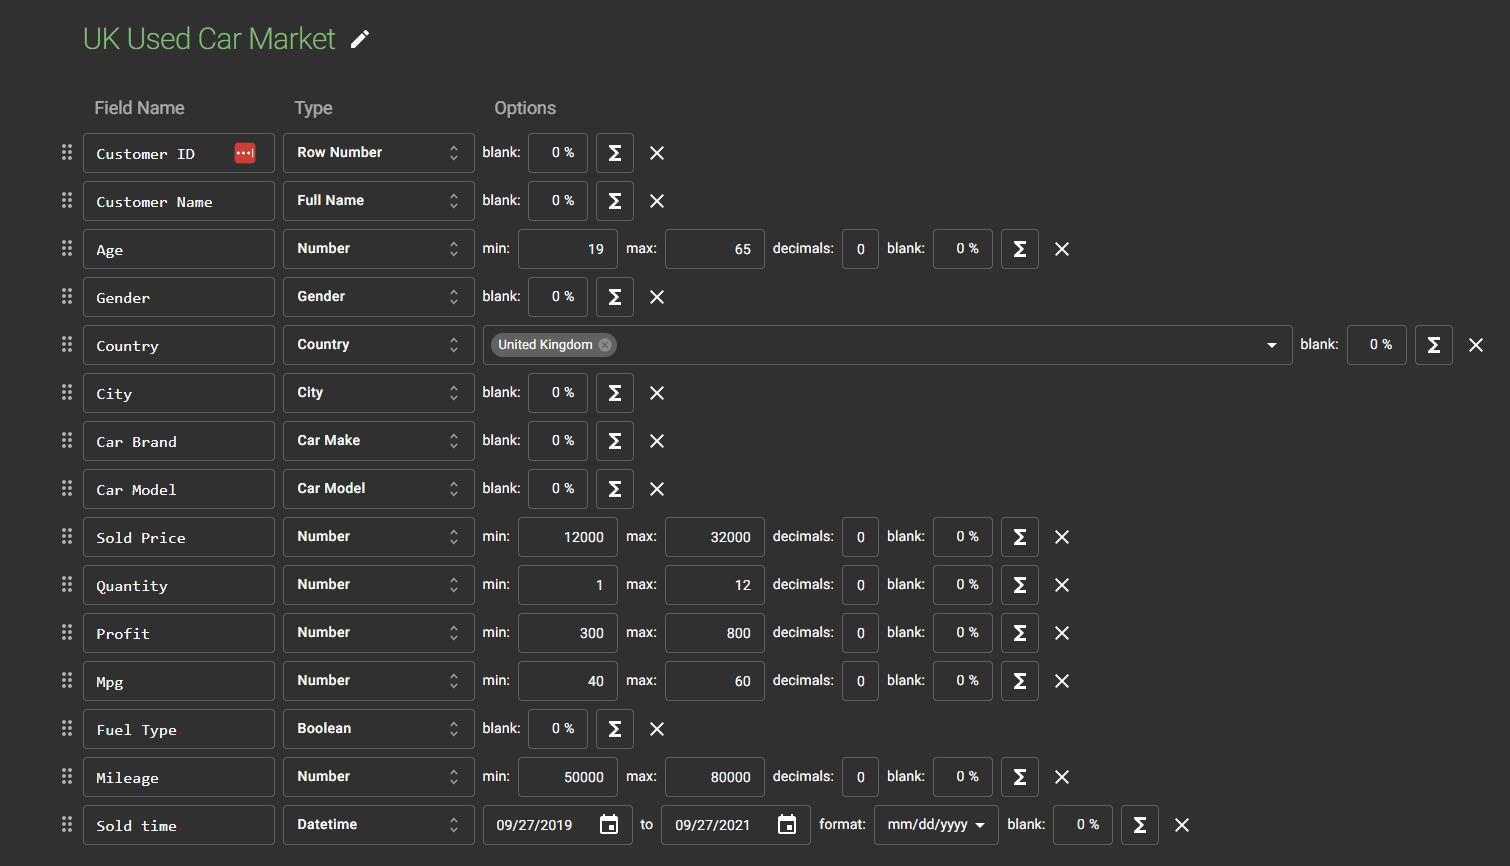
Task: Remove the Gender field
Action: click(657, 297)
